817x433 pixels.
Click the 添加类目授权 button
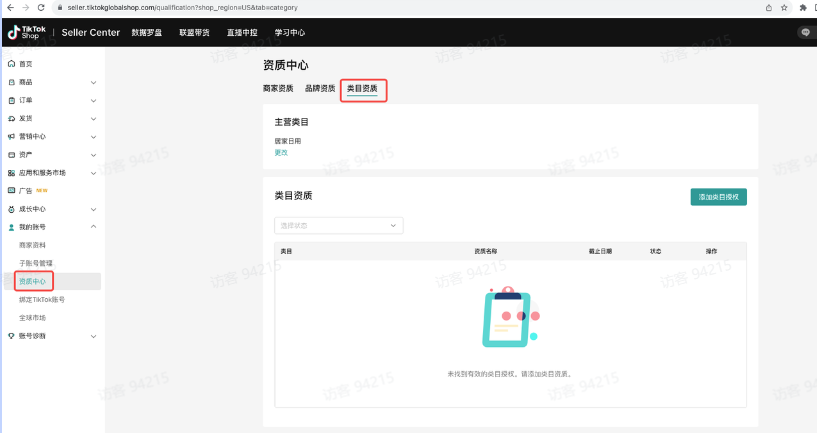(x=718, y=197)
